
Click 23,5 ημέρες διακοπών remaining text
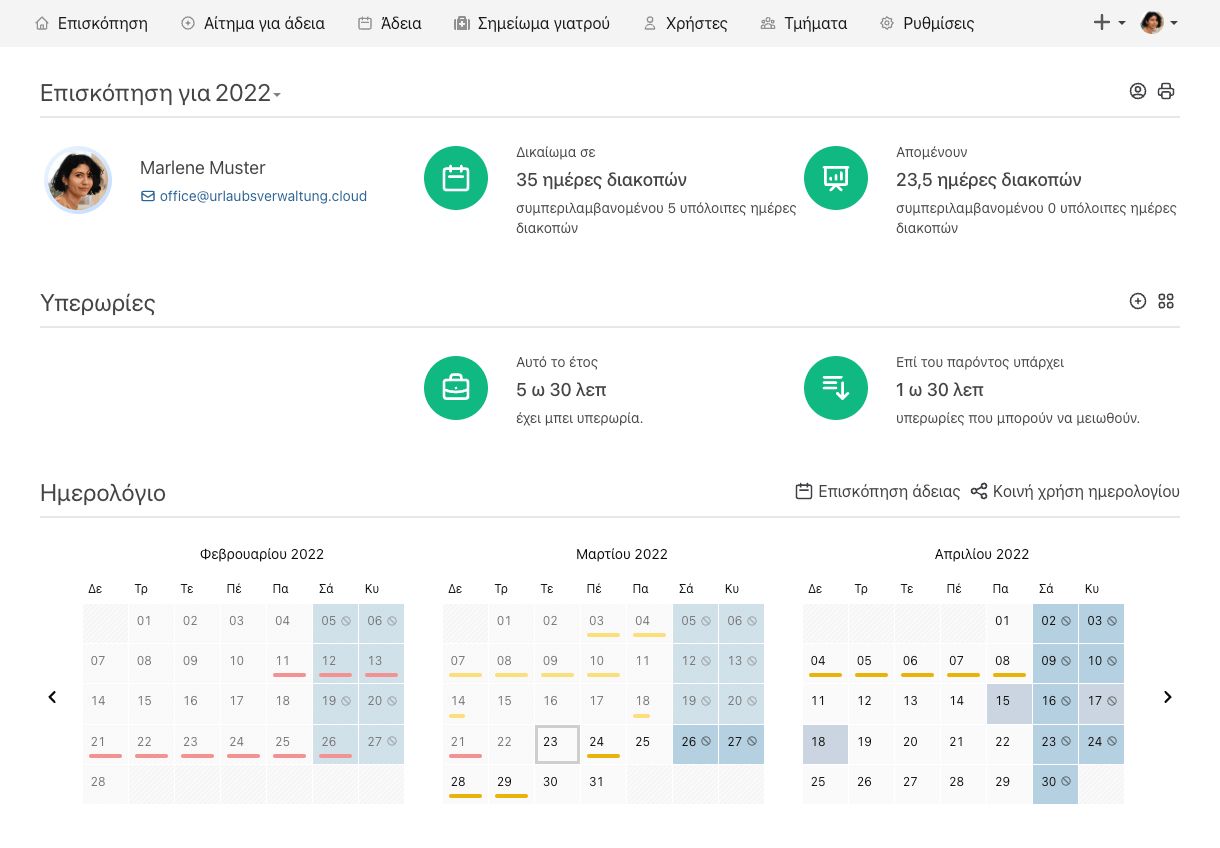[x=989, y=180]
